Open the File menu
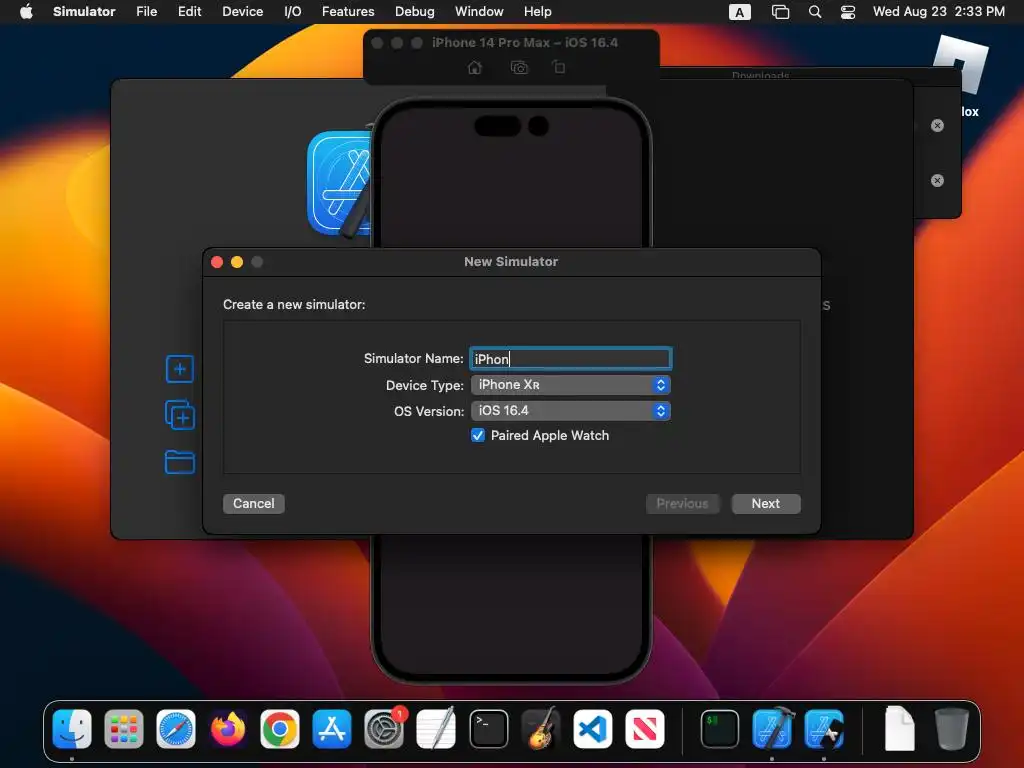Viewport: 1024px width, 768px height. coord(146,11)
